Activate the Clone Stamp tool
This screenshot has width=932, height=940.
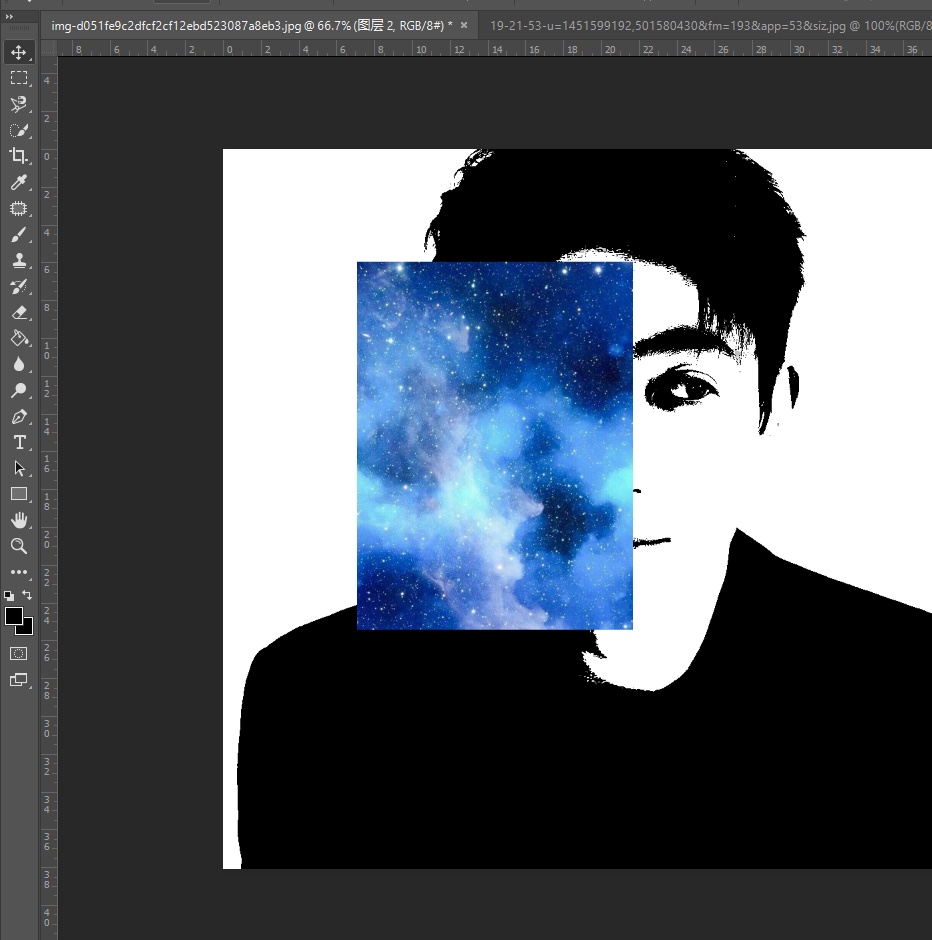(18, 261)
